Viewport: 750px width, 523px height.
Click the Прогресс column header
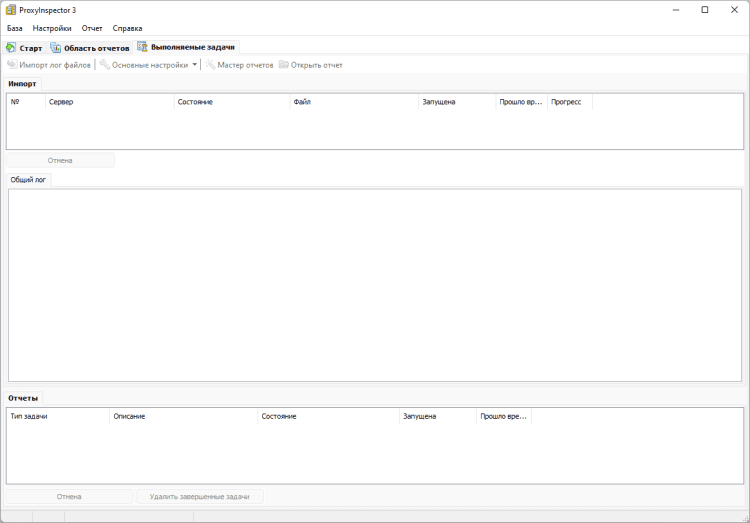tap(570, 102)
